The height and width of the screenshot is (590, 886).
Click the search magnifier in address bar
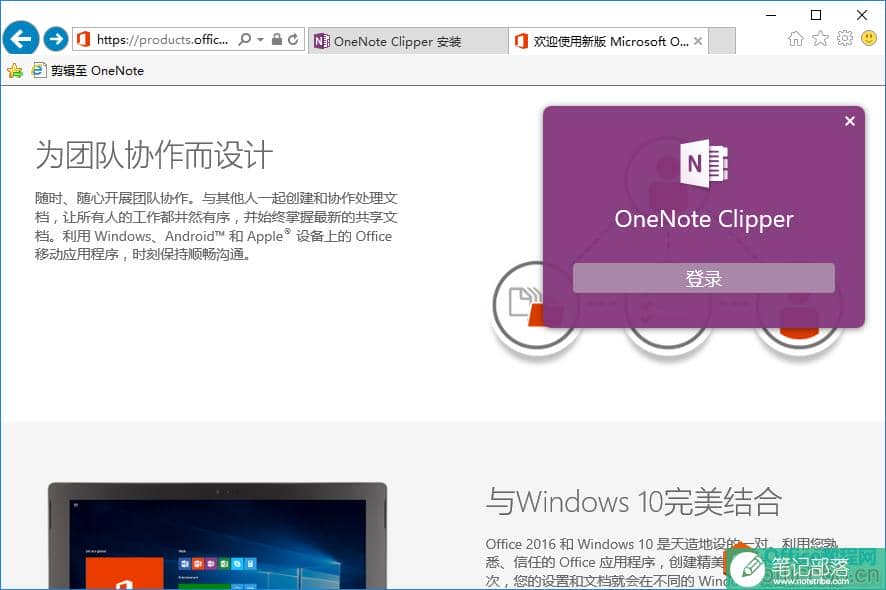click(245, 39)
